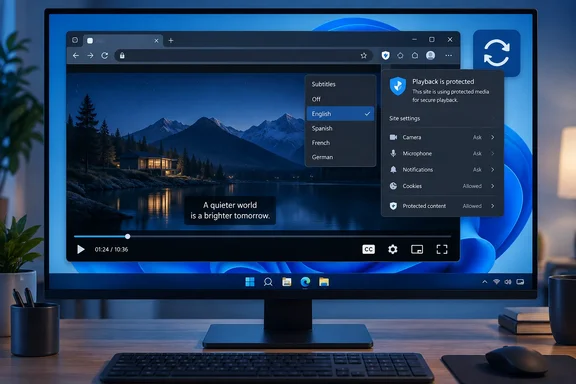The image size is (576, 384).
Task: Select German subtitles
Action: point(340,157)
